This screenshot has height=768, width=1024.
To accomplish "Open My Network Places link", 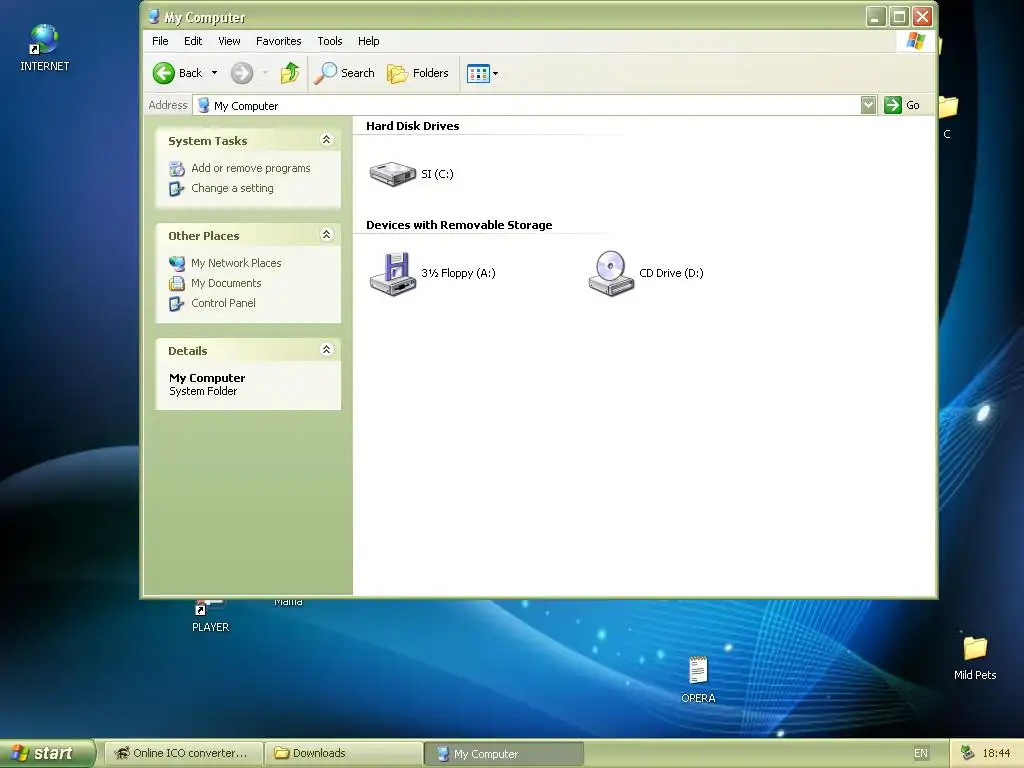I will coord(236,263).
